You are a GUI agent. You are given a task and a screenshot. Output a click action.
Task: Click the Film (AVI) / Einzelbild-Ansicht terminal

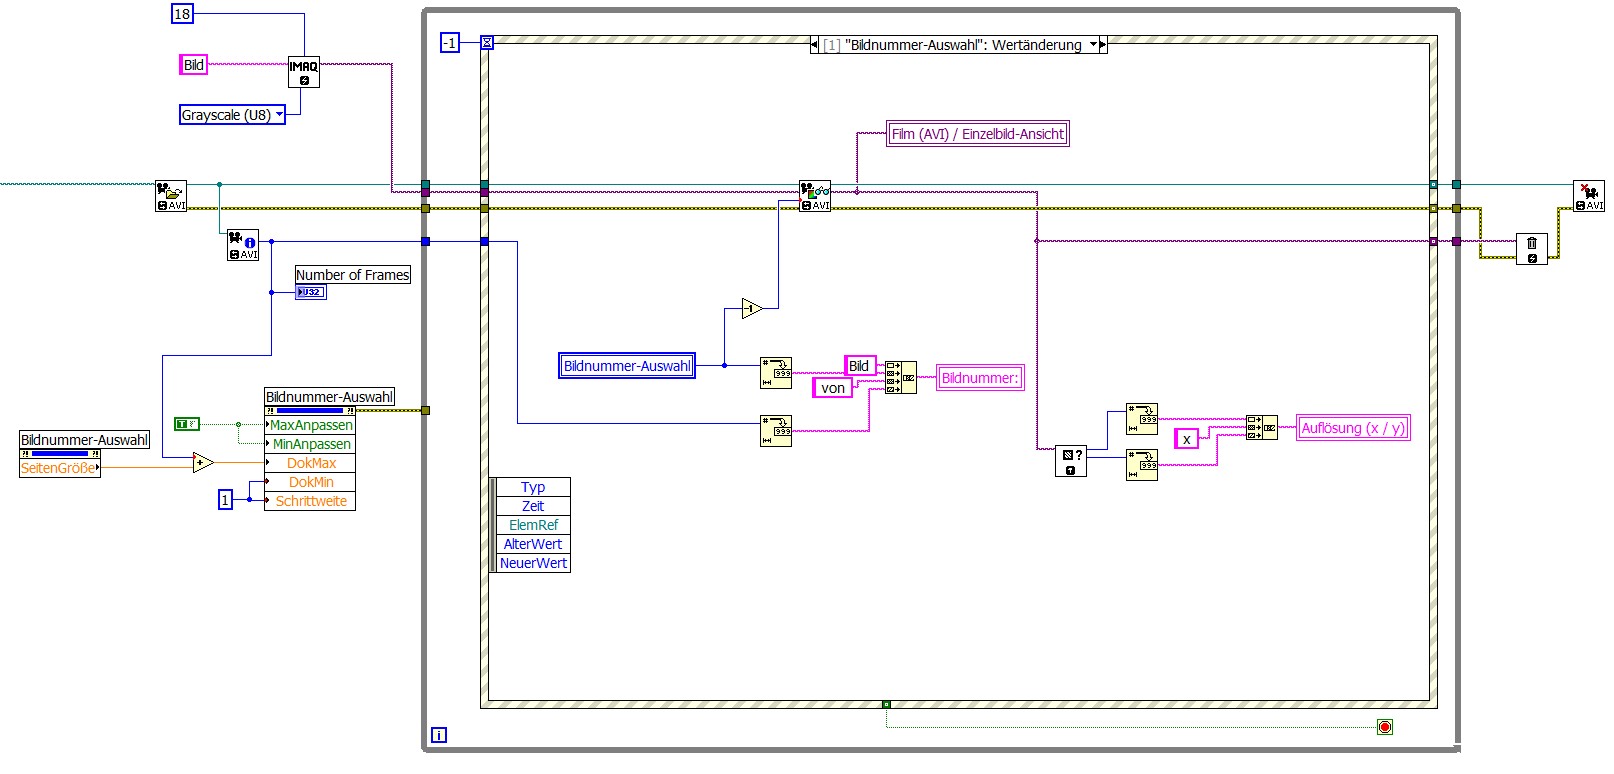978,134
